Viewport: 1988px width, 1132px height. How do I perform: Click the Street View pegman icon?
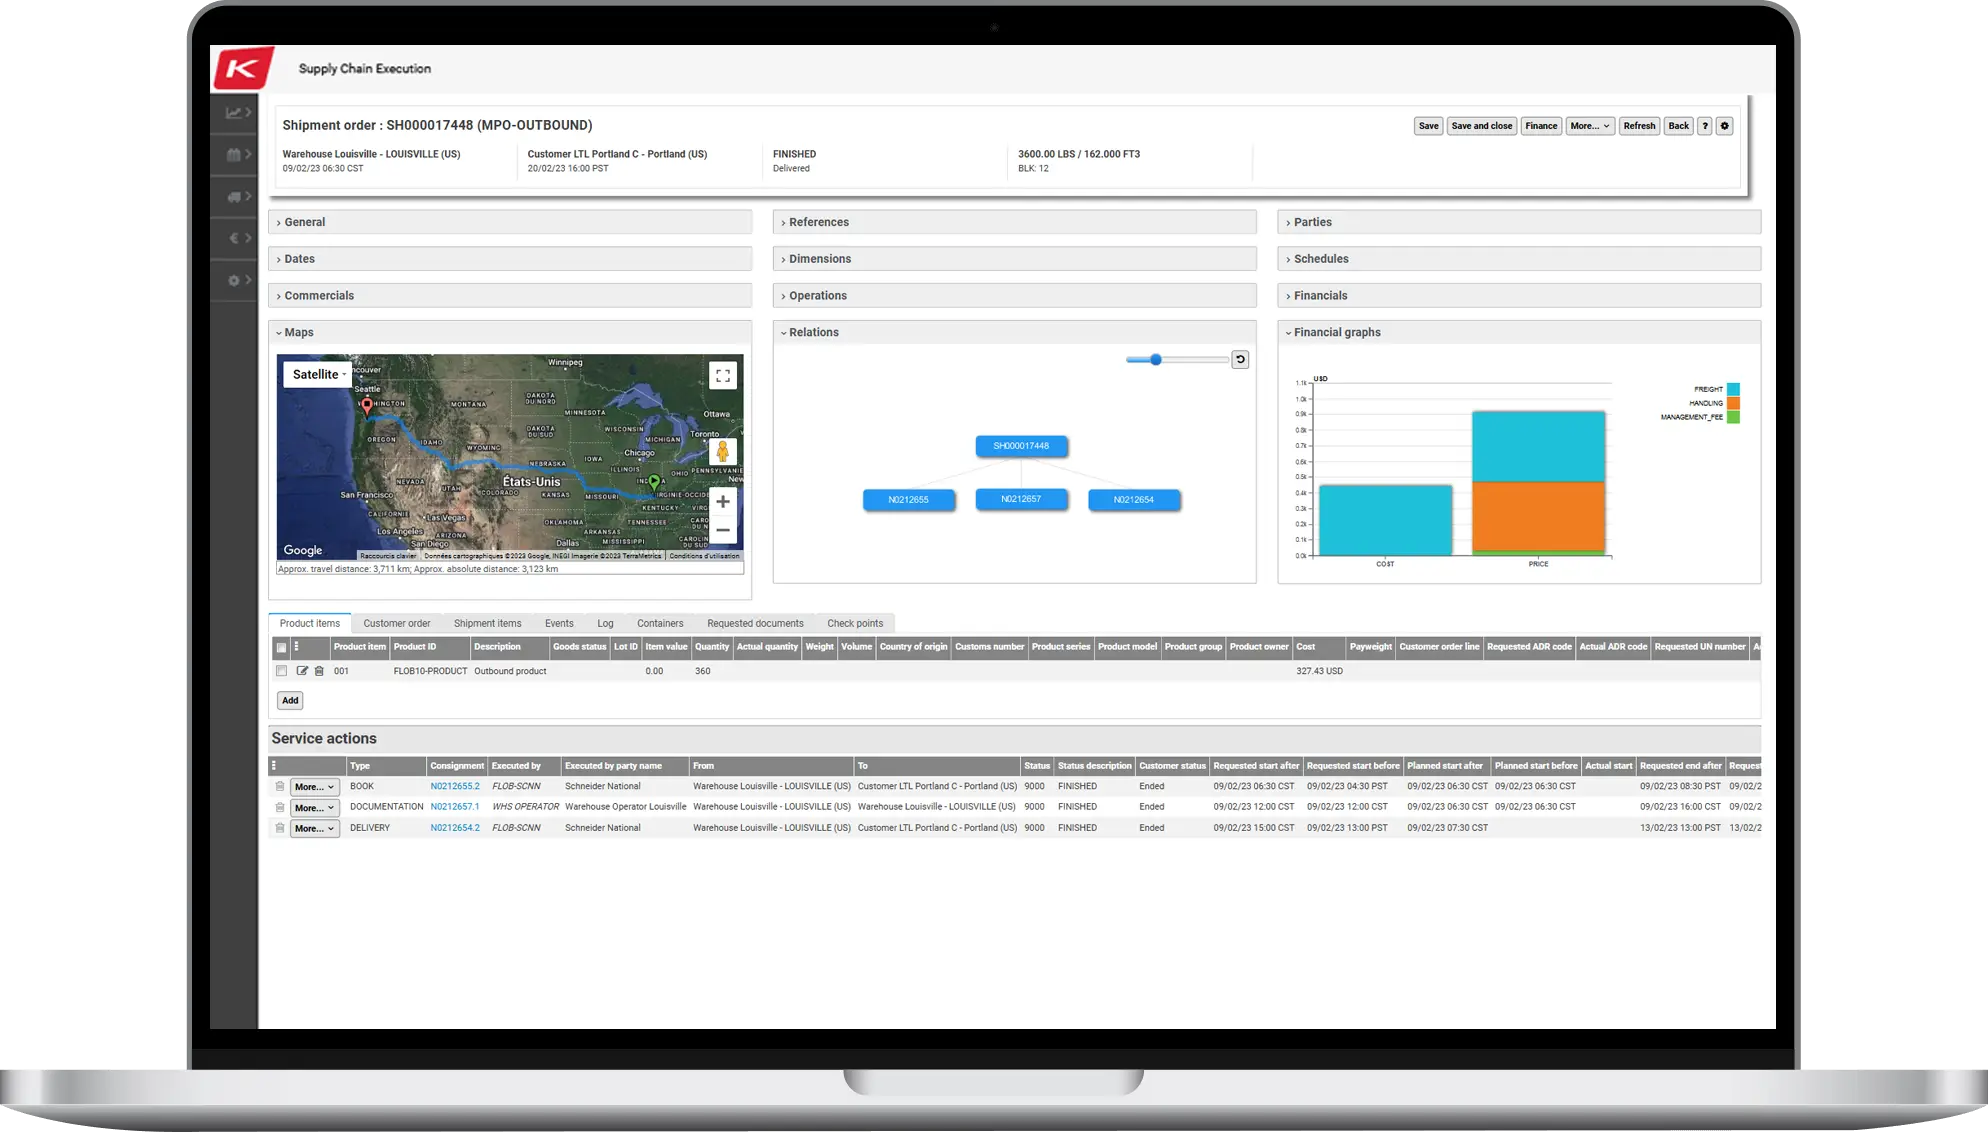click(723, 452)
